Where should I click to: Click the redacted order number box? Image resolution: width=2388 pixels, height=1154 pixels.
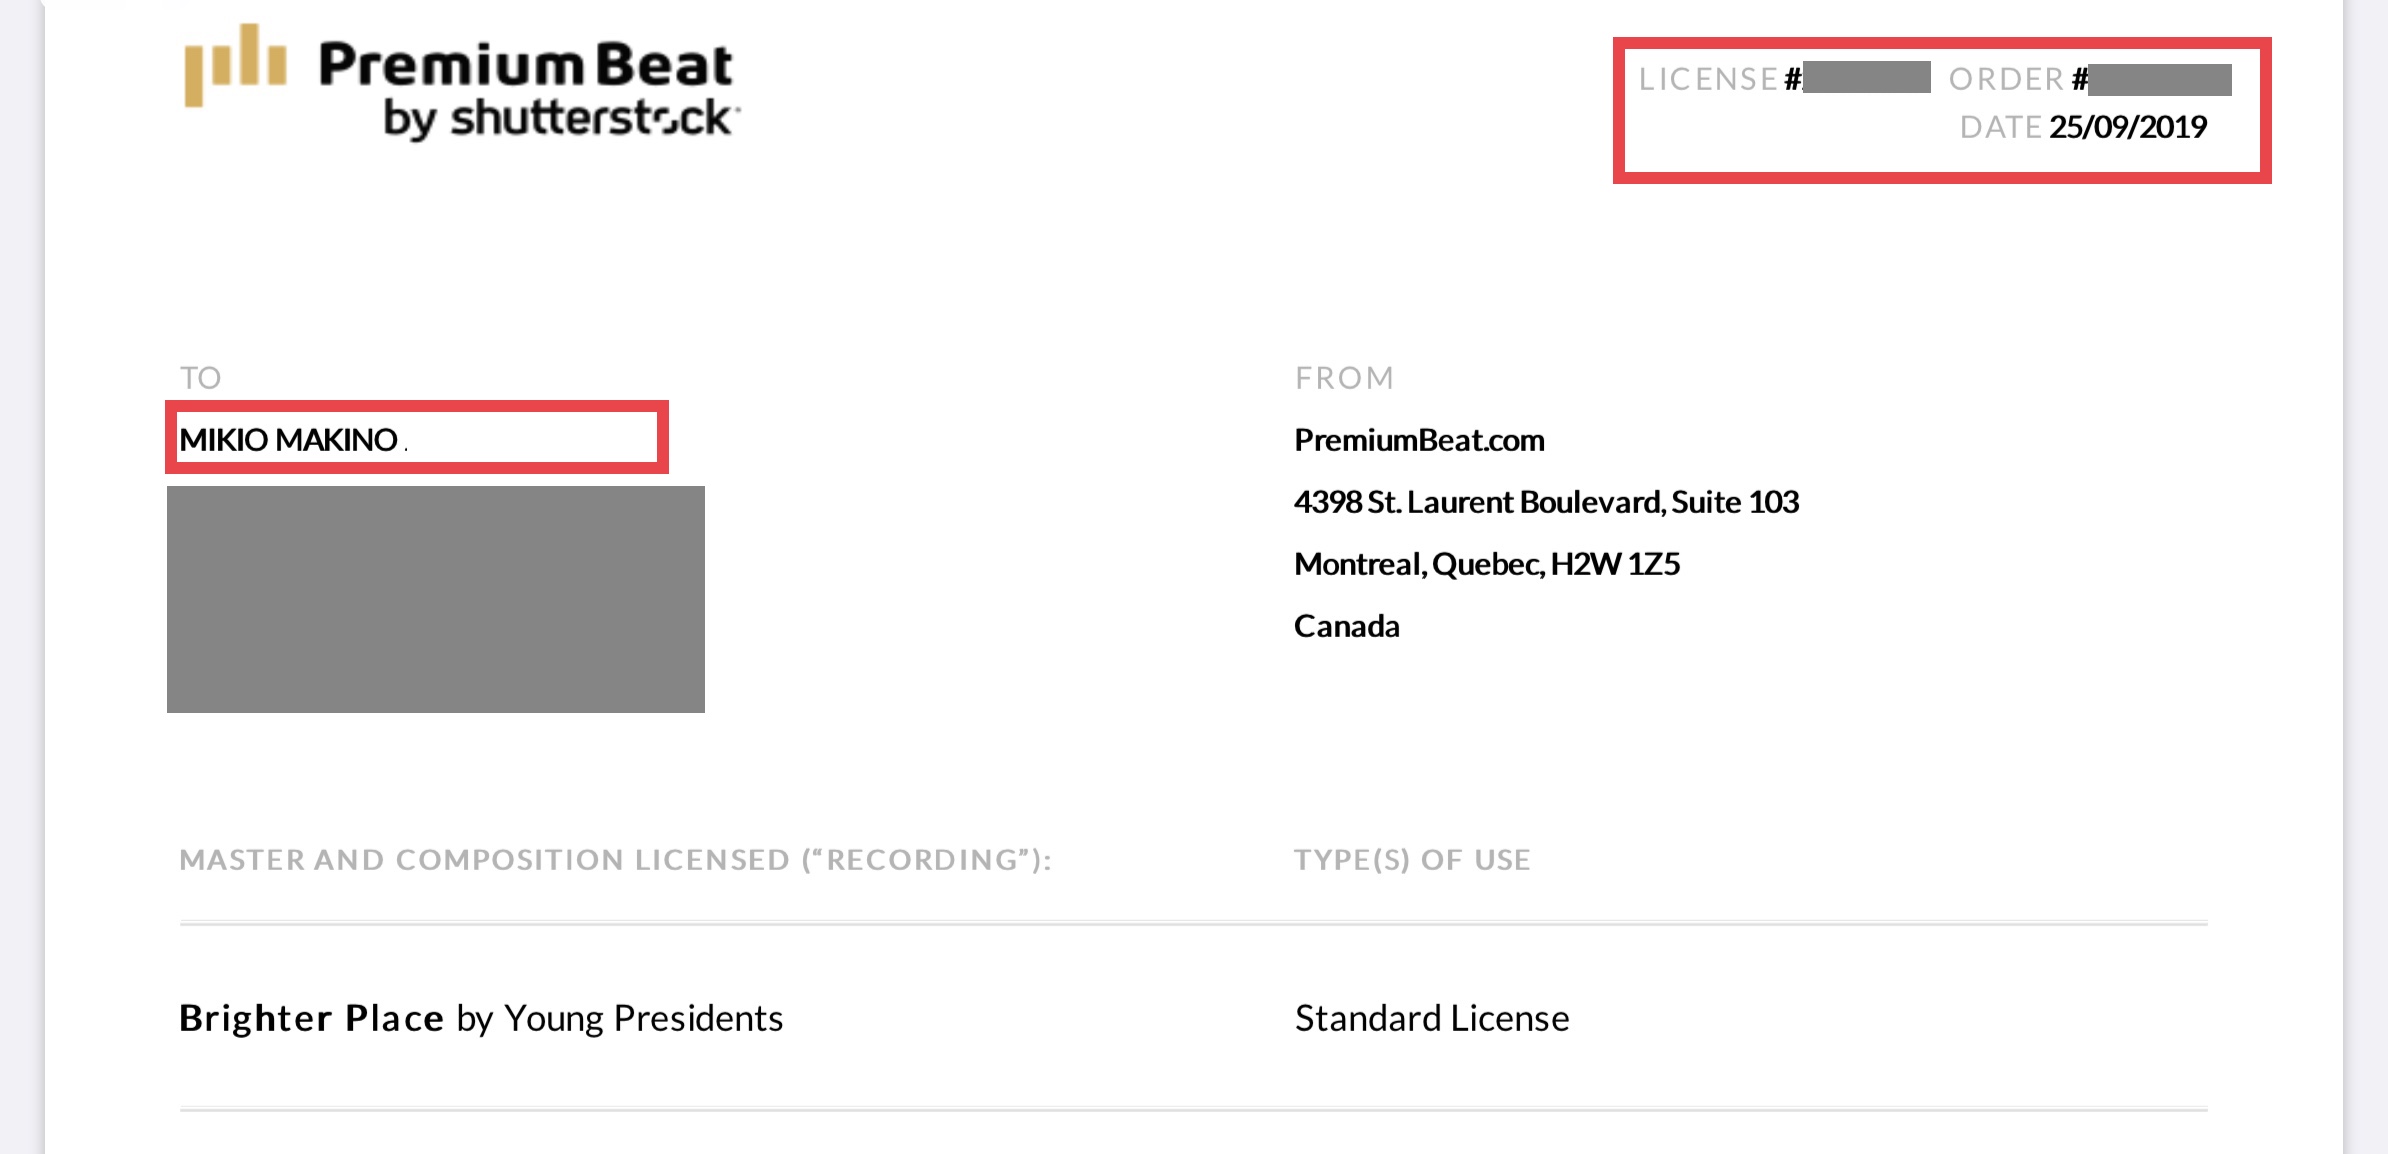(2160, 79)
